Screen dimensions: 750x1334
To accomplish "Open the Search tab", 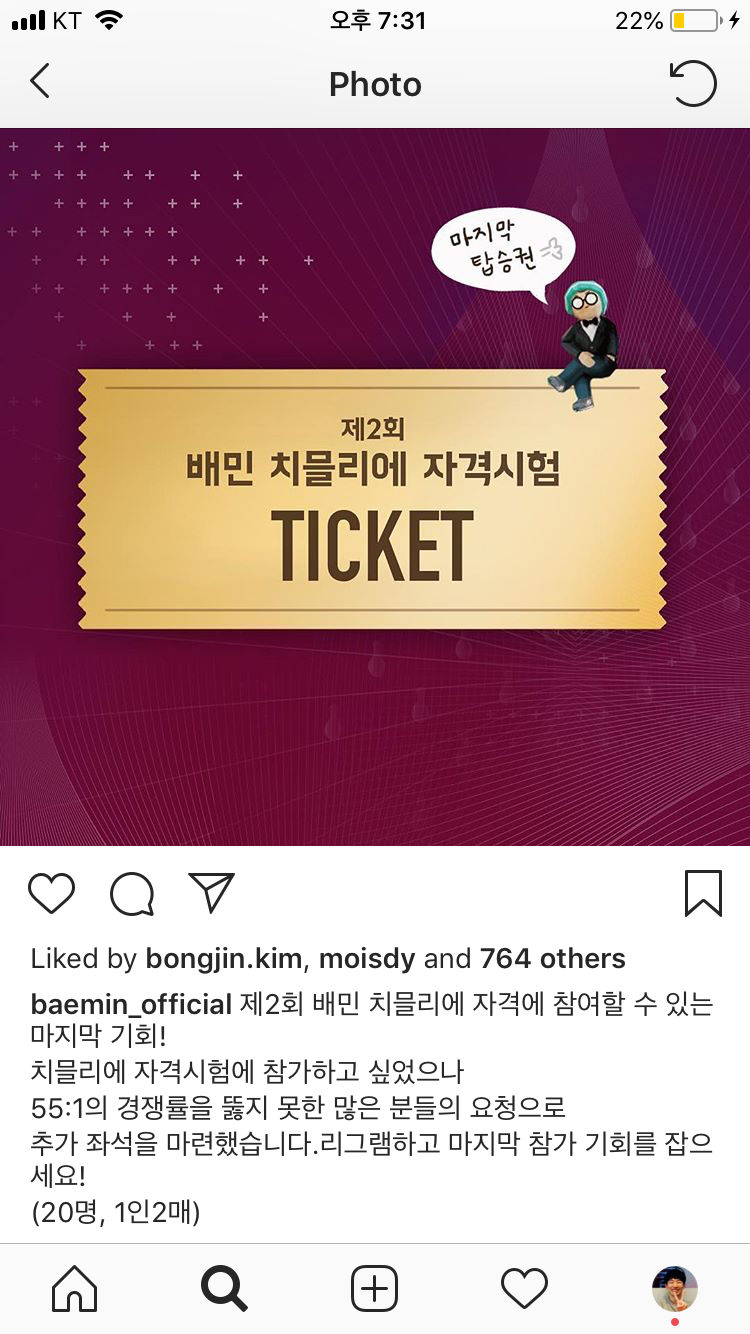I will click(x=224, y=1288).
